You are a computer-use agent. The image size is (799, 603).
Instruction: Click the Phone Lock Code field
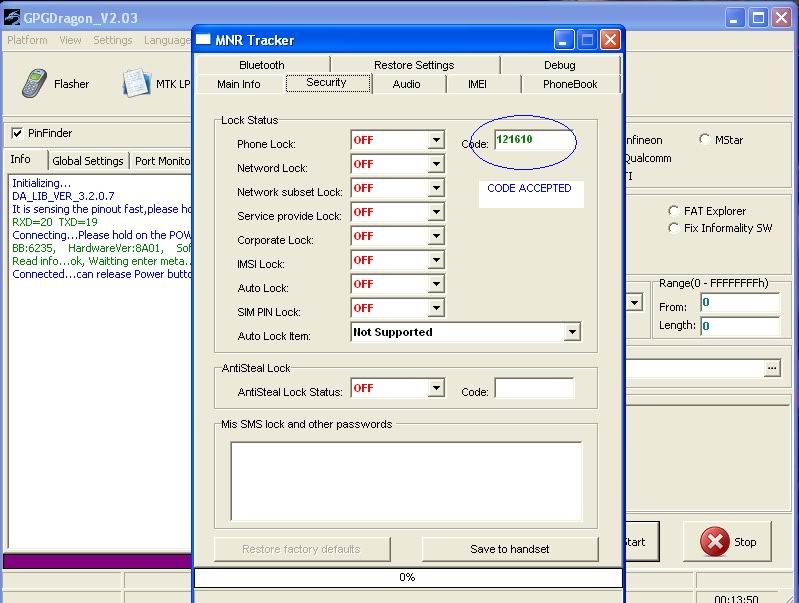[534, 140]
